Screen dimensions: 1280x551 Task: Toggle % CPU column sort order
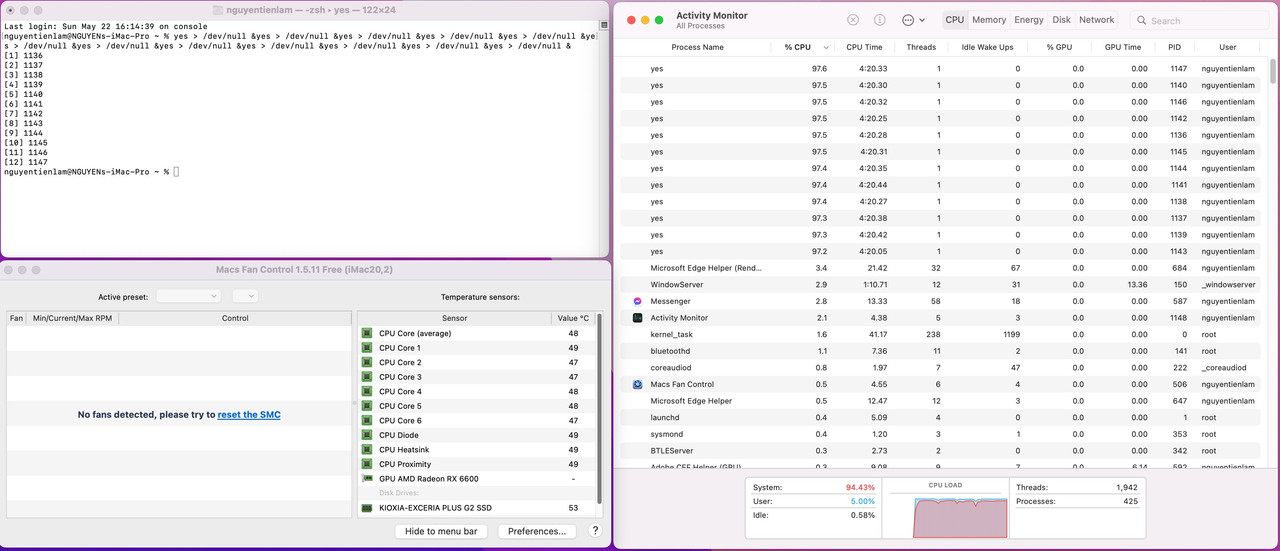coord(804,47)
